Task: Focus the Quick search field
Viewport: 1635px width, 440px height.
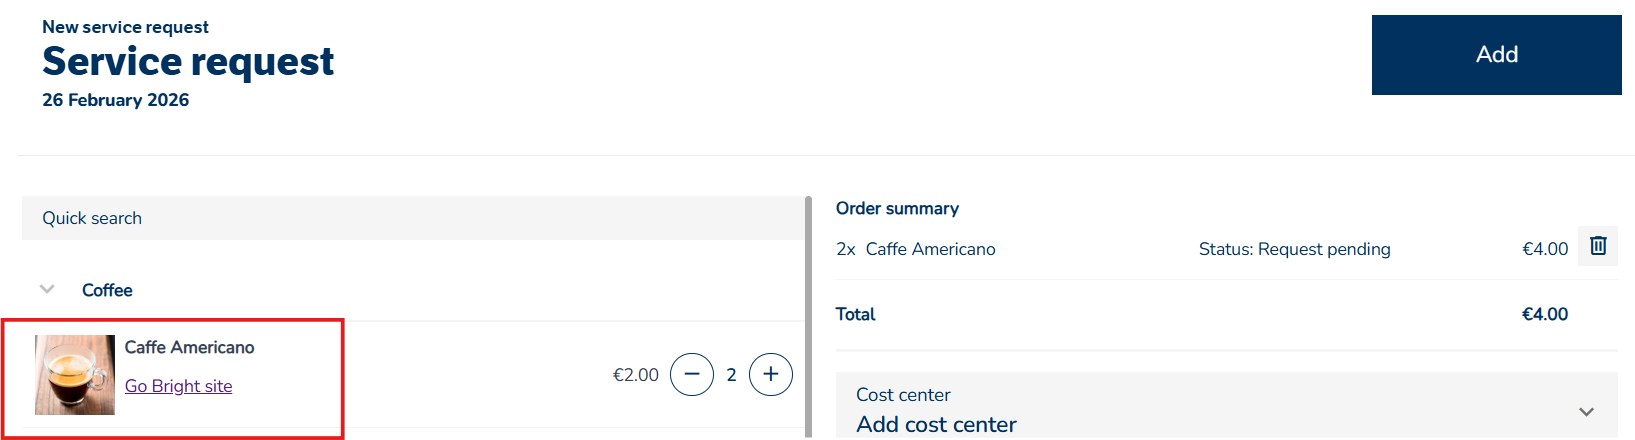Action: pyautogui.click(x=412, y=218)
